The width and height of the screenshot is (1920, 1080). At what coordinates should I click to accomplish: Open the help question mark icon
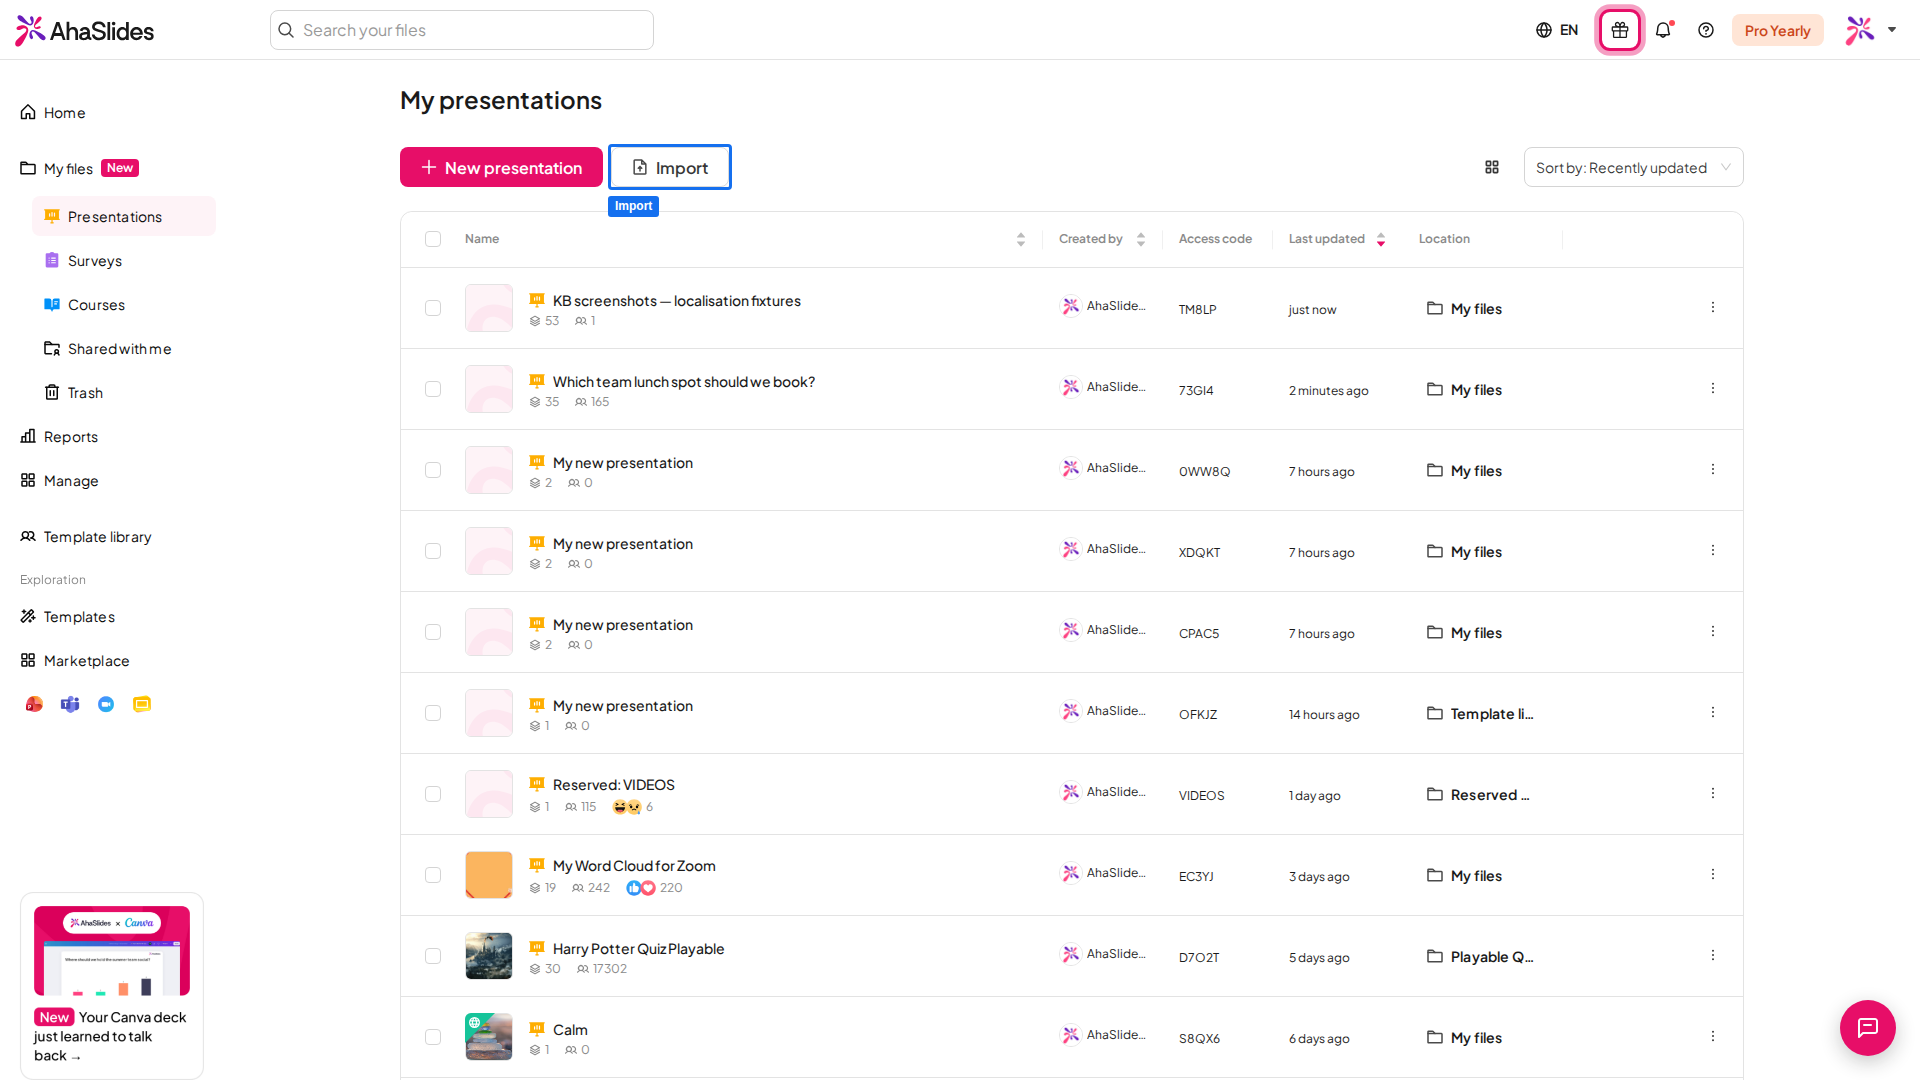(x=1706, y=30)
